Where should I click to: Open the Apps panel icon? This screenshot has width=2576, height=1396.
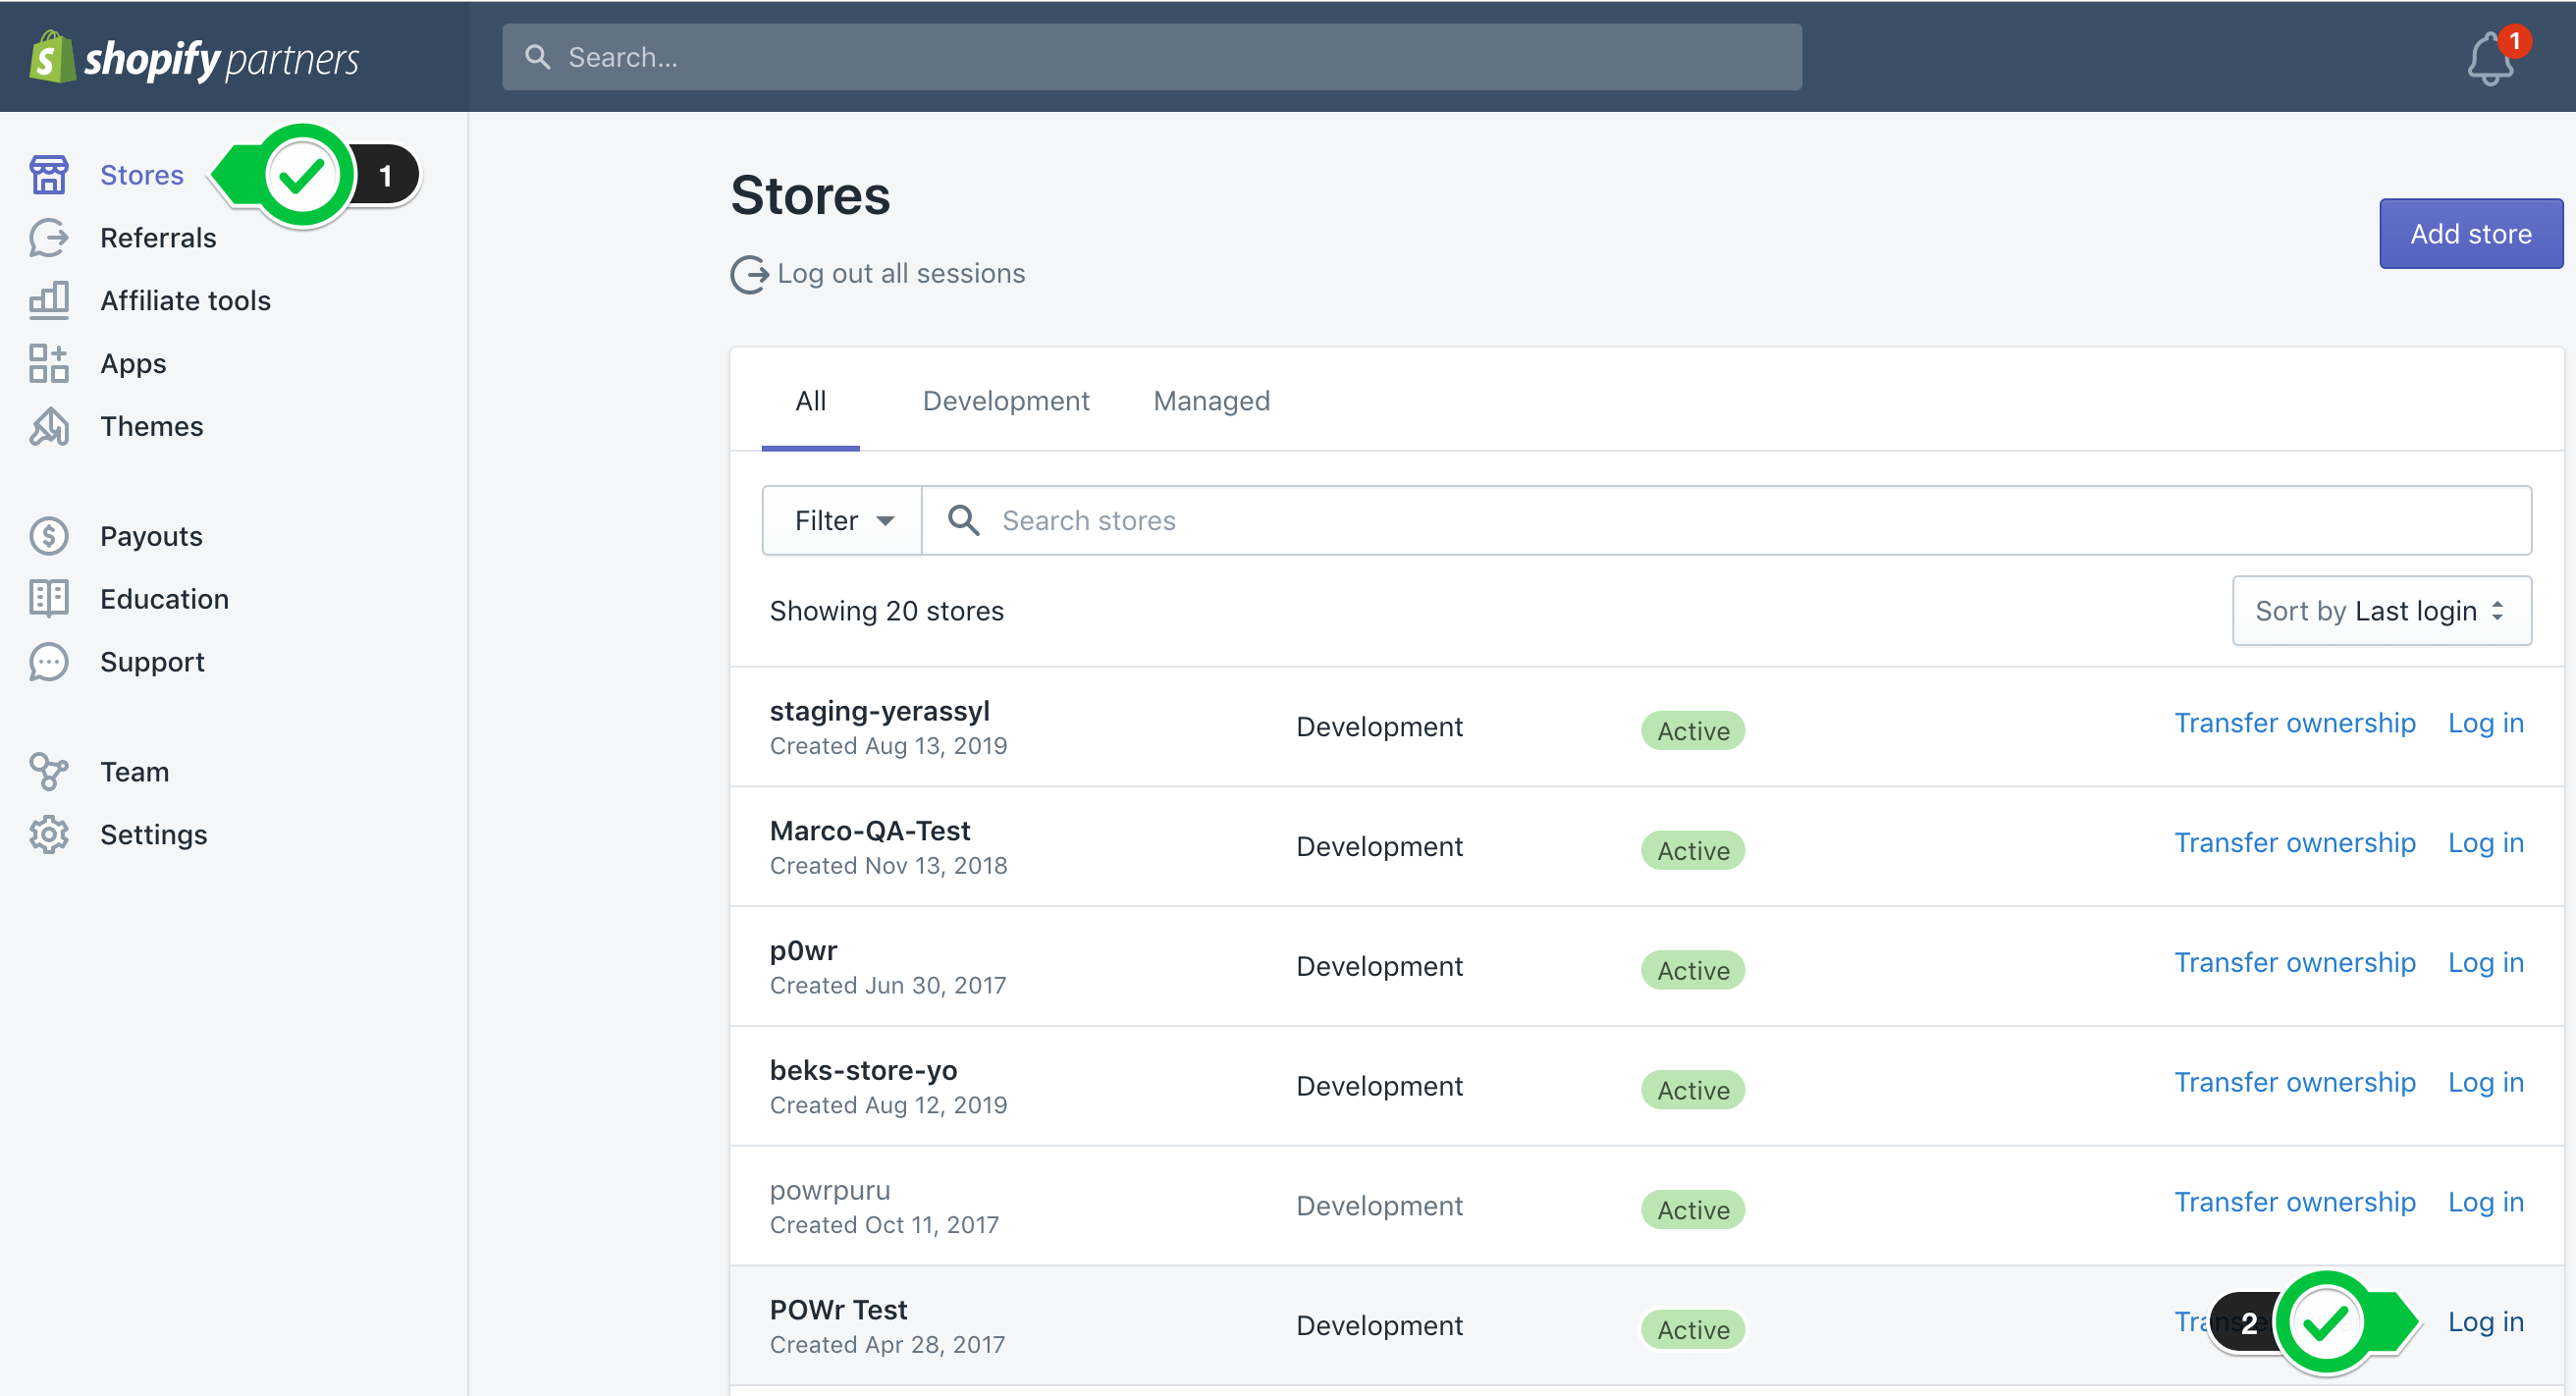[x=48, y=363]
